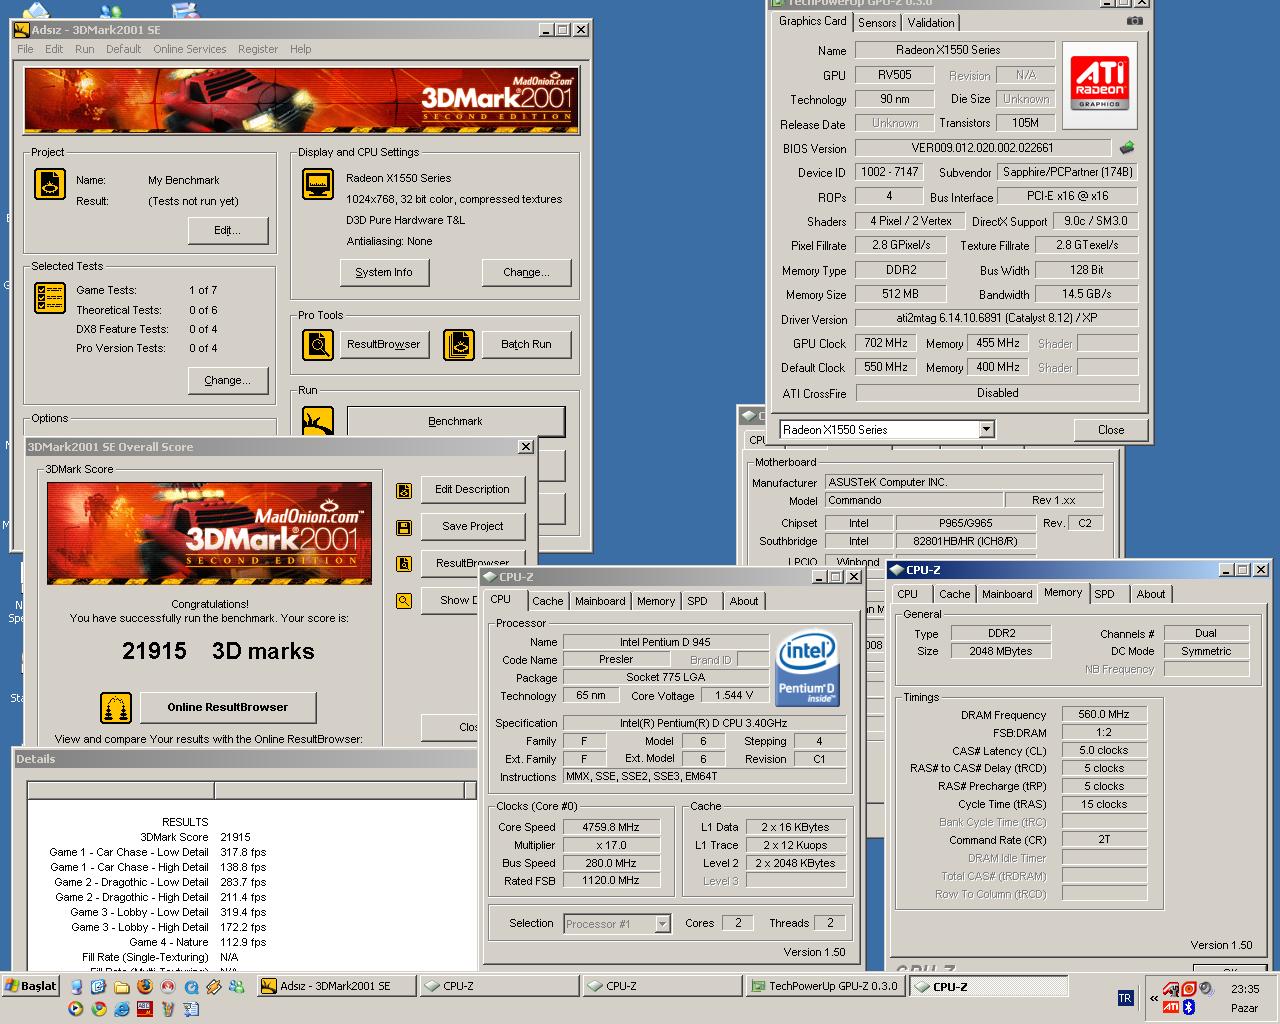Screen dimensions: 1280x1024
Task: Click the GPU Clock 702 MHz value
Action: click(x=886, y=343)
